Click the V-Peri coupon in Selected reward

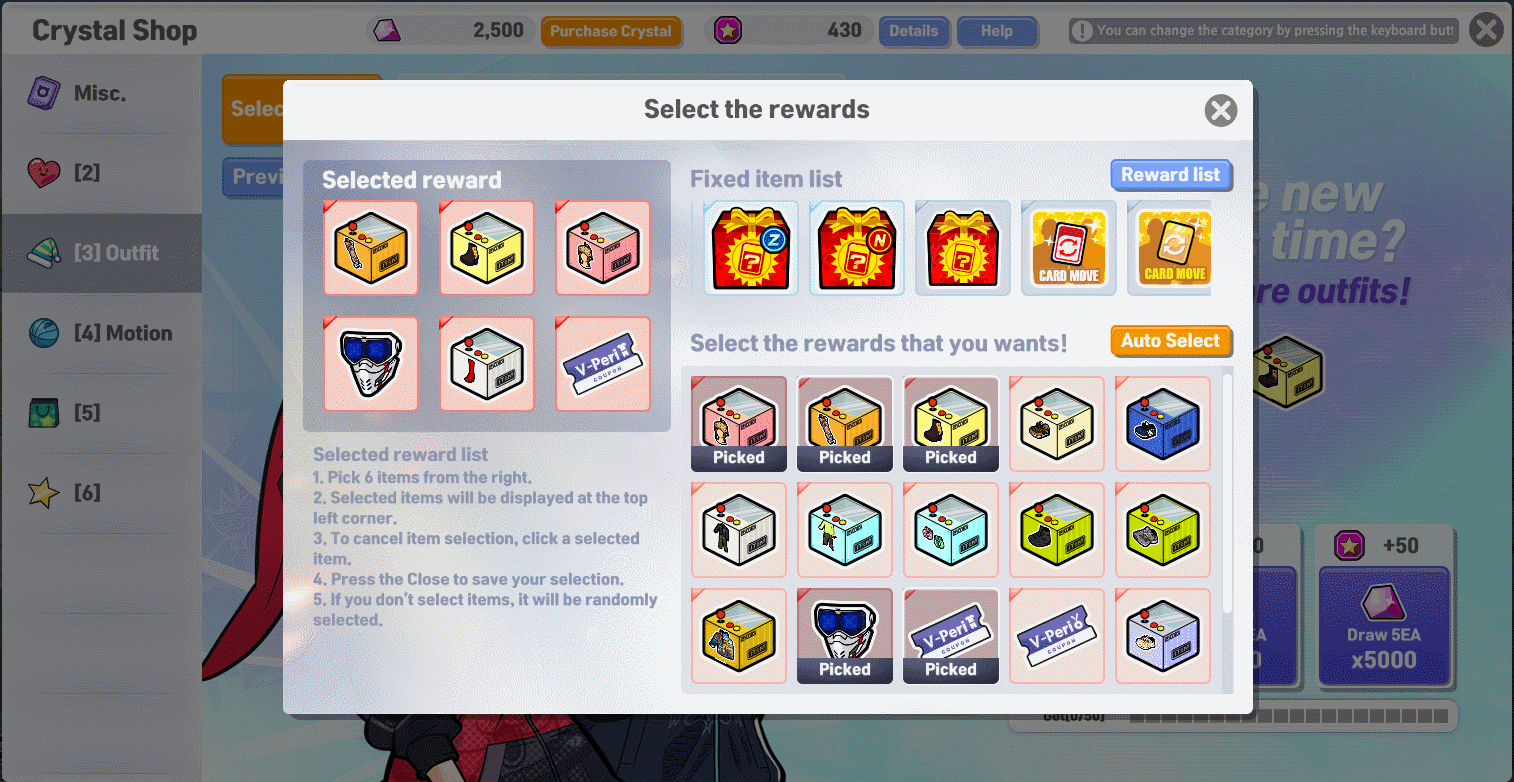pyautogui.click(x=603, y=364)
